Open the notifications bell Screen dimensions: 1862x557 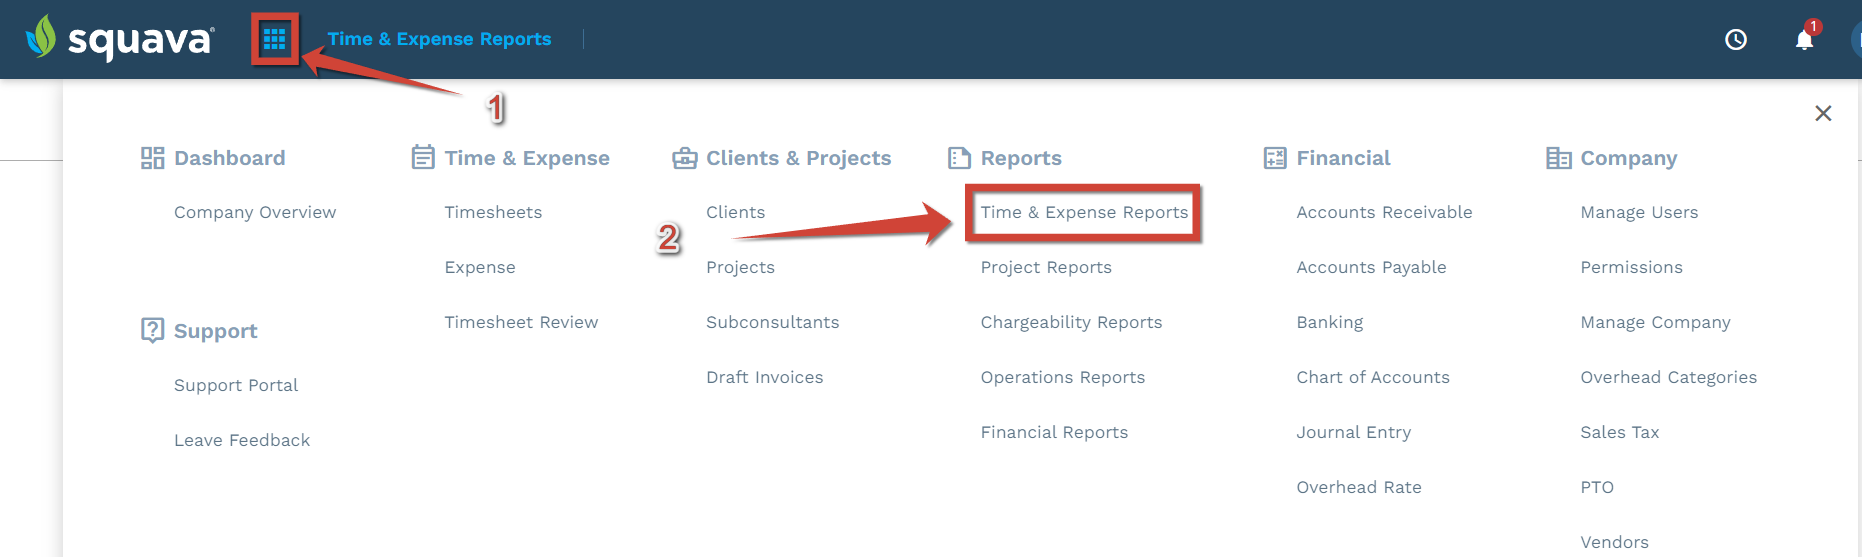pyautogui.click(x=1805, y=39)
